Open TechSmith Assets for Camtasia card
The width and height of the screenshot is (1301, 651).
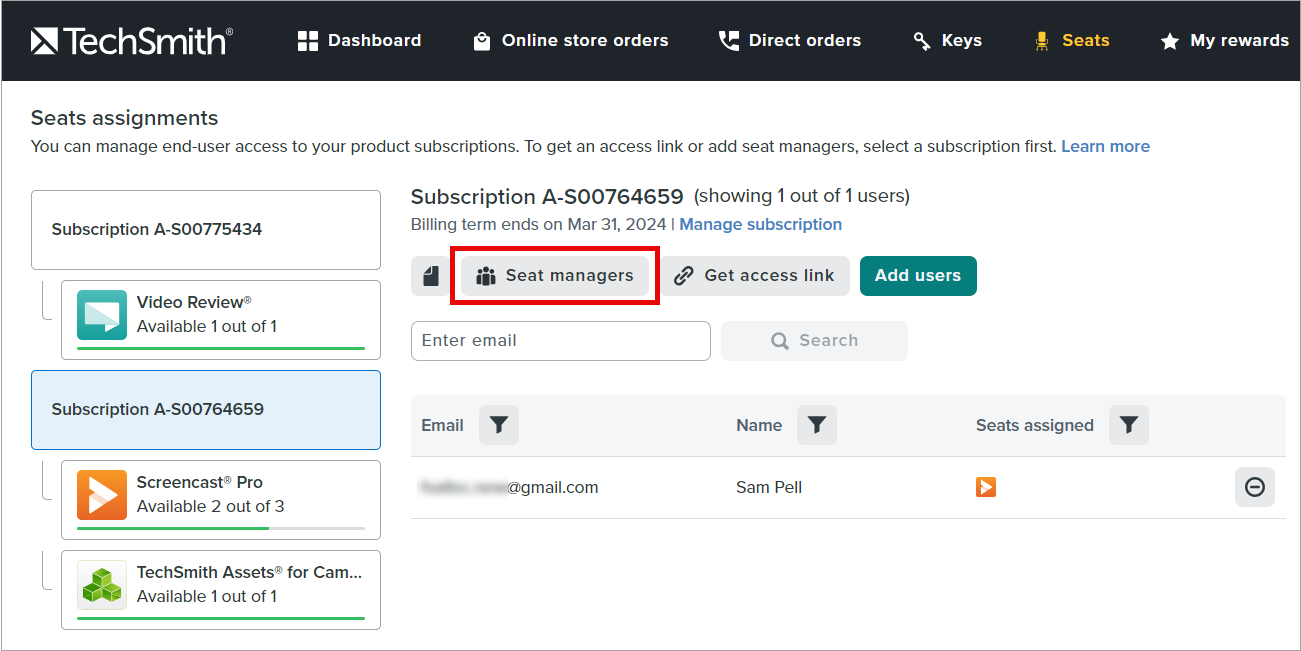pos(221,590)
